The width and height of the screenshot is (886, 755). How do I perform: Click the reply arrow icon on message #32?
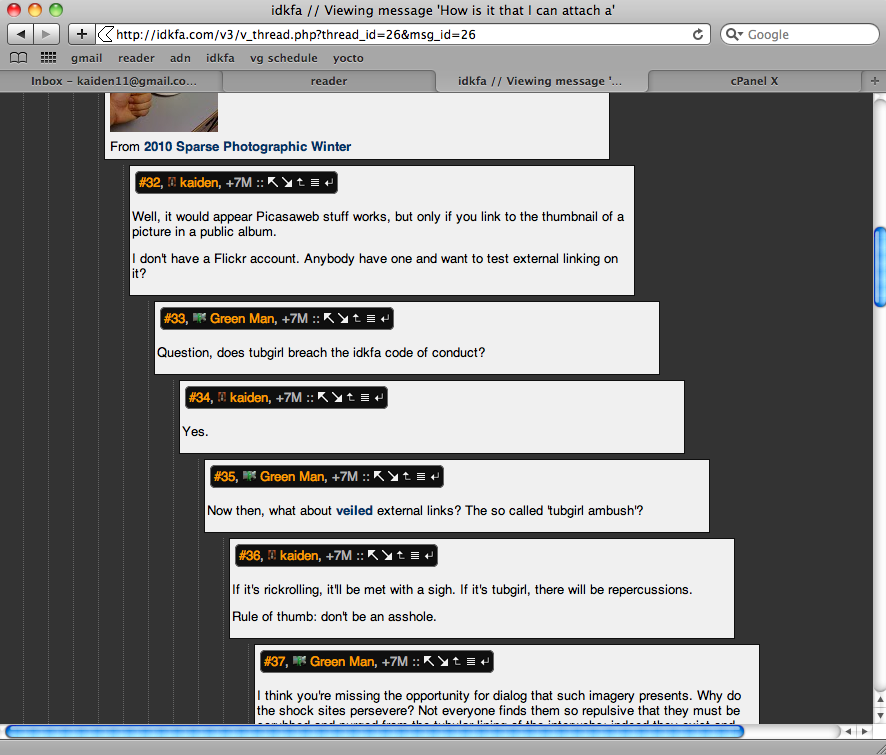coord(329,183)
